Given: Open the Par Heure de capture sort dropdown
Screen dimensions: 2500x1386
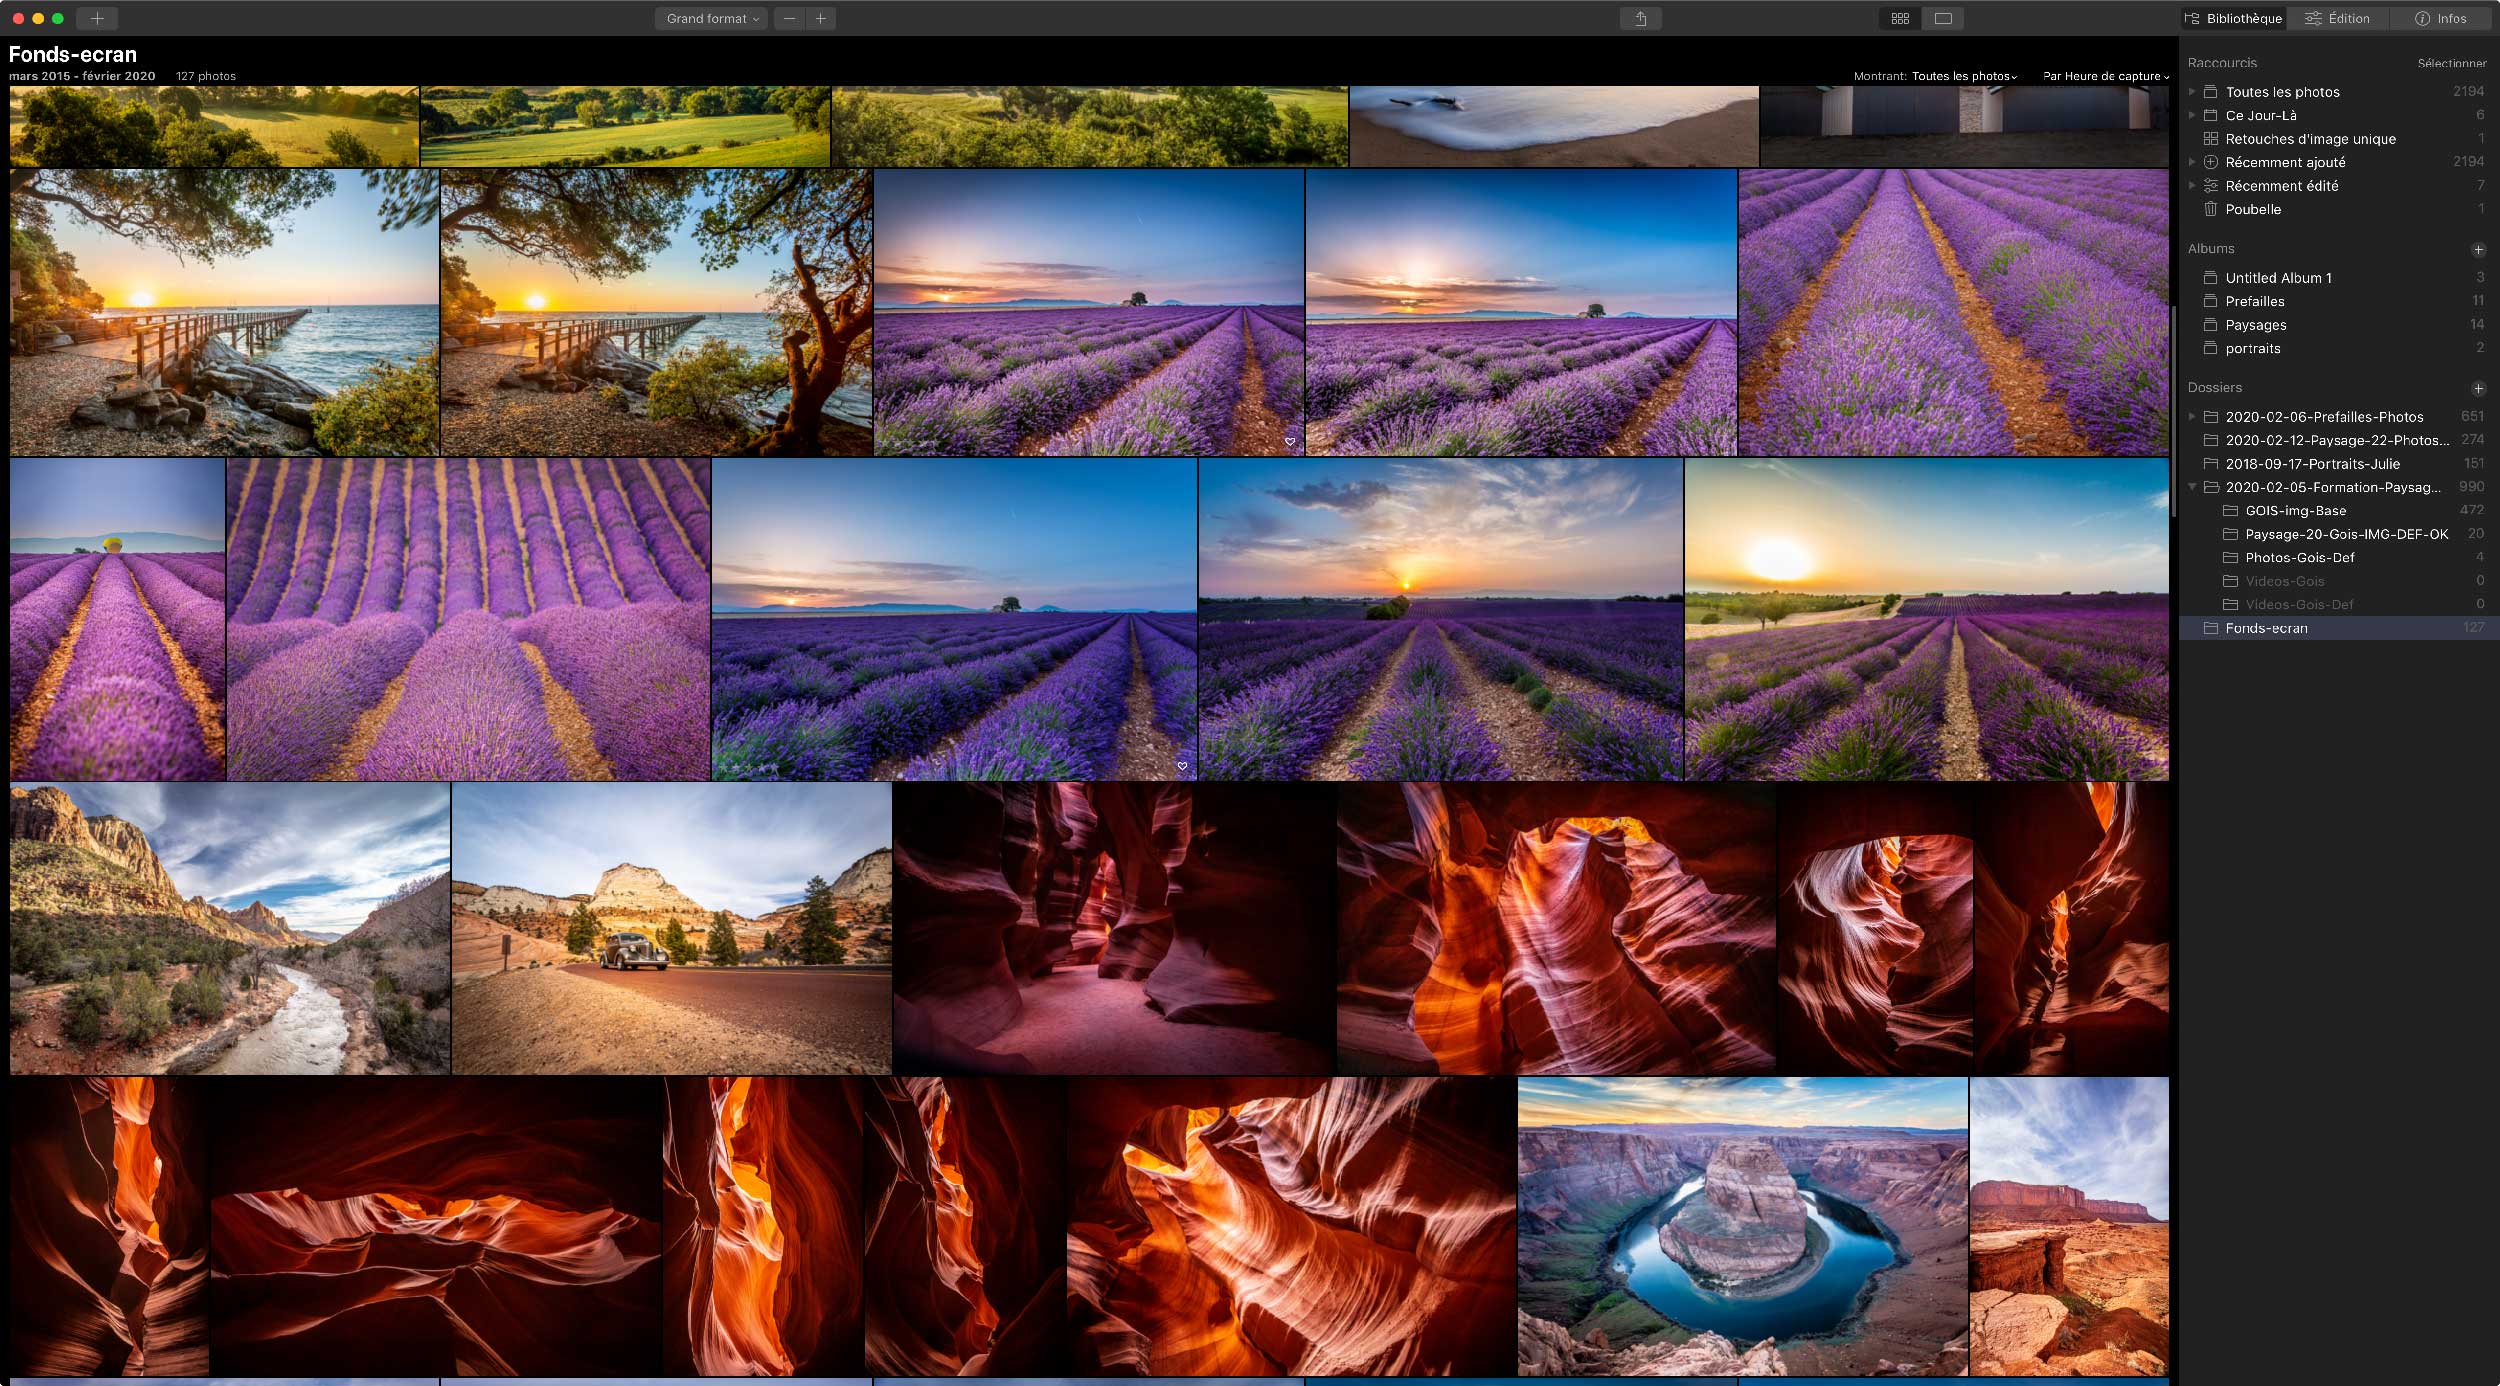Looking at the screenshot, I should pos(2105,76).
